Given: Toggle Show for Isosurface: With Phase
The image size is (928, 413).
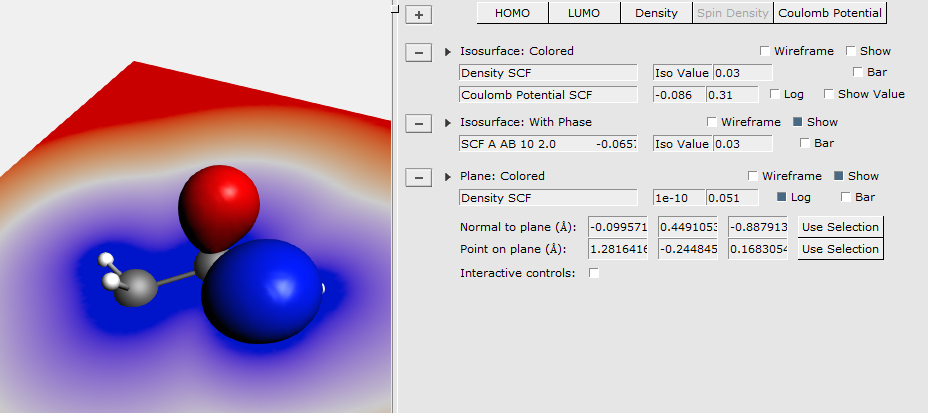Looking at the screenshot, I should (x=798, y=122).
